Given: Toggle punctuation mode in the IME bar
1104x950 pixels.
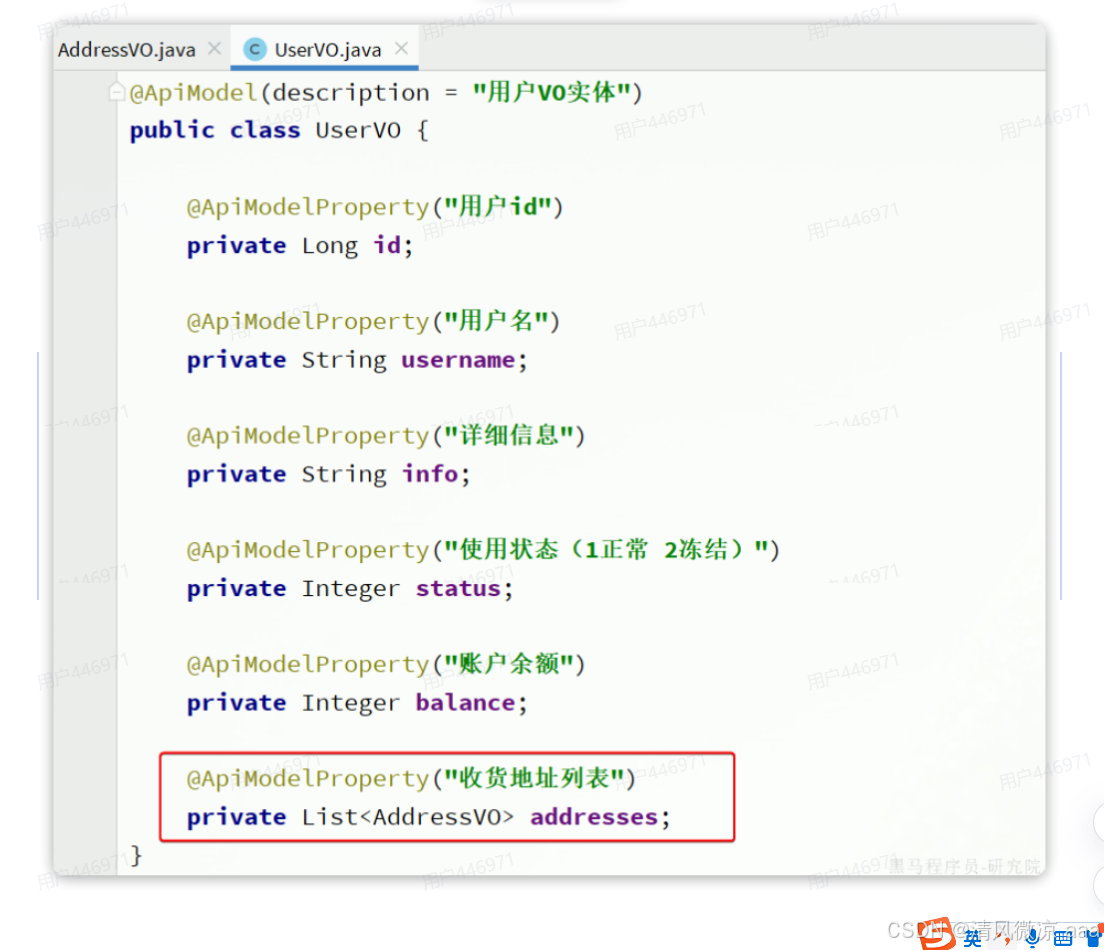Looking at the screenshot, I should tap(1005, 938).
